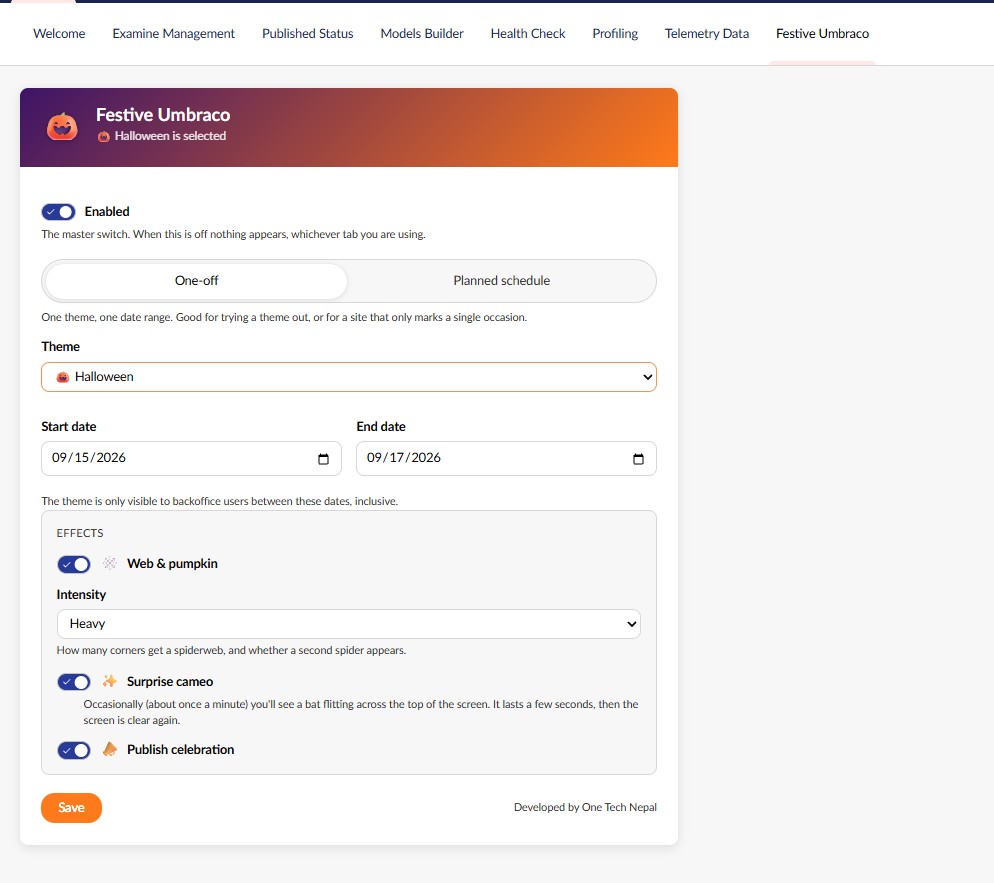
Task: Toggle the Web & pumpkin effect switch
Action: 74,564
